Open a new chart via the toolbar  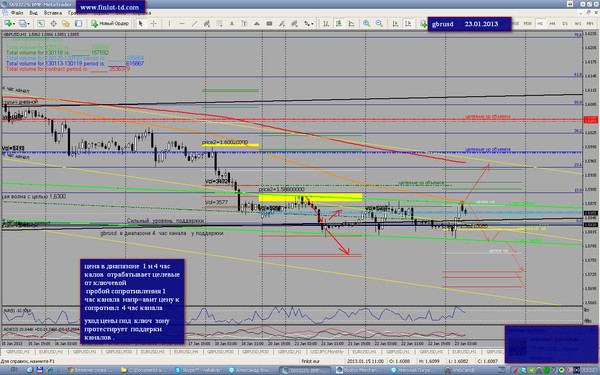(x=8, y=24)
